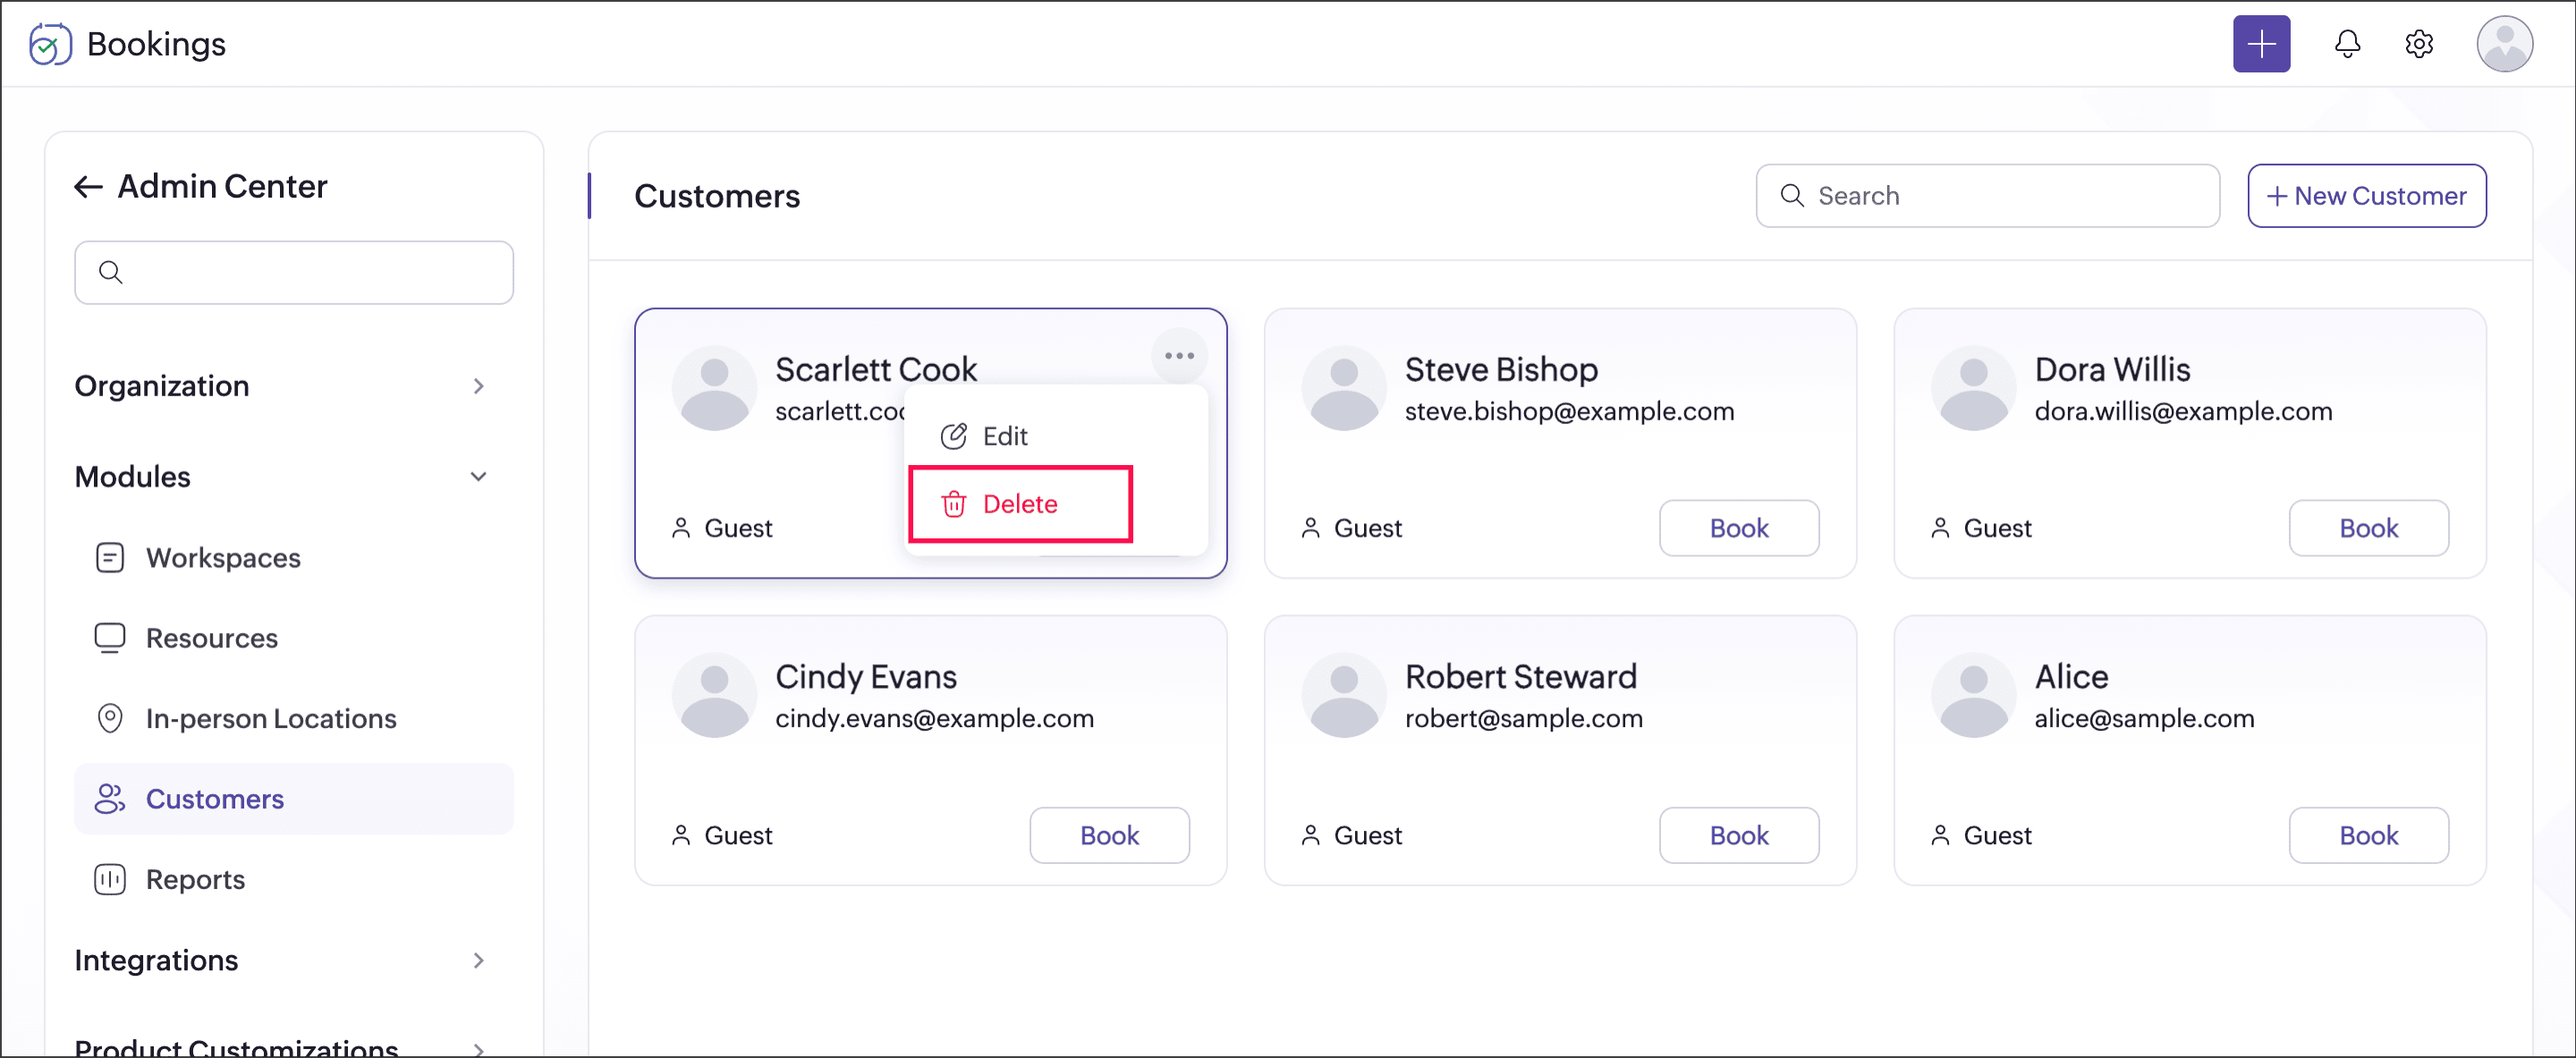Click the purple plus quick-create button

tap(2261, 44)
